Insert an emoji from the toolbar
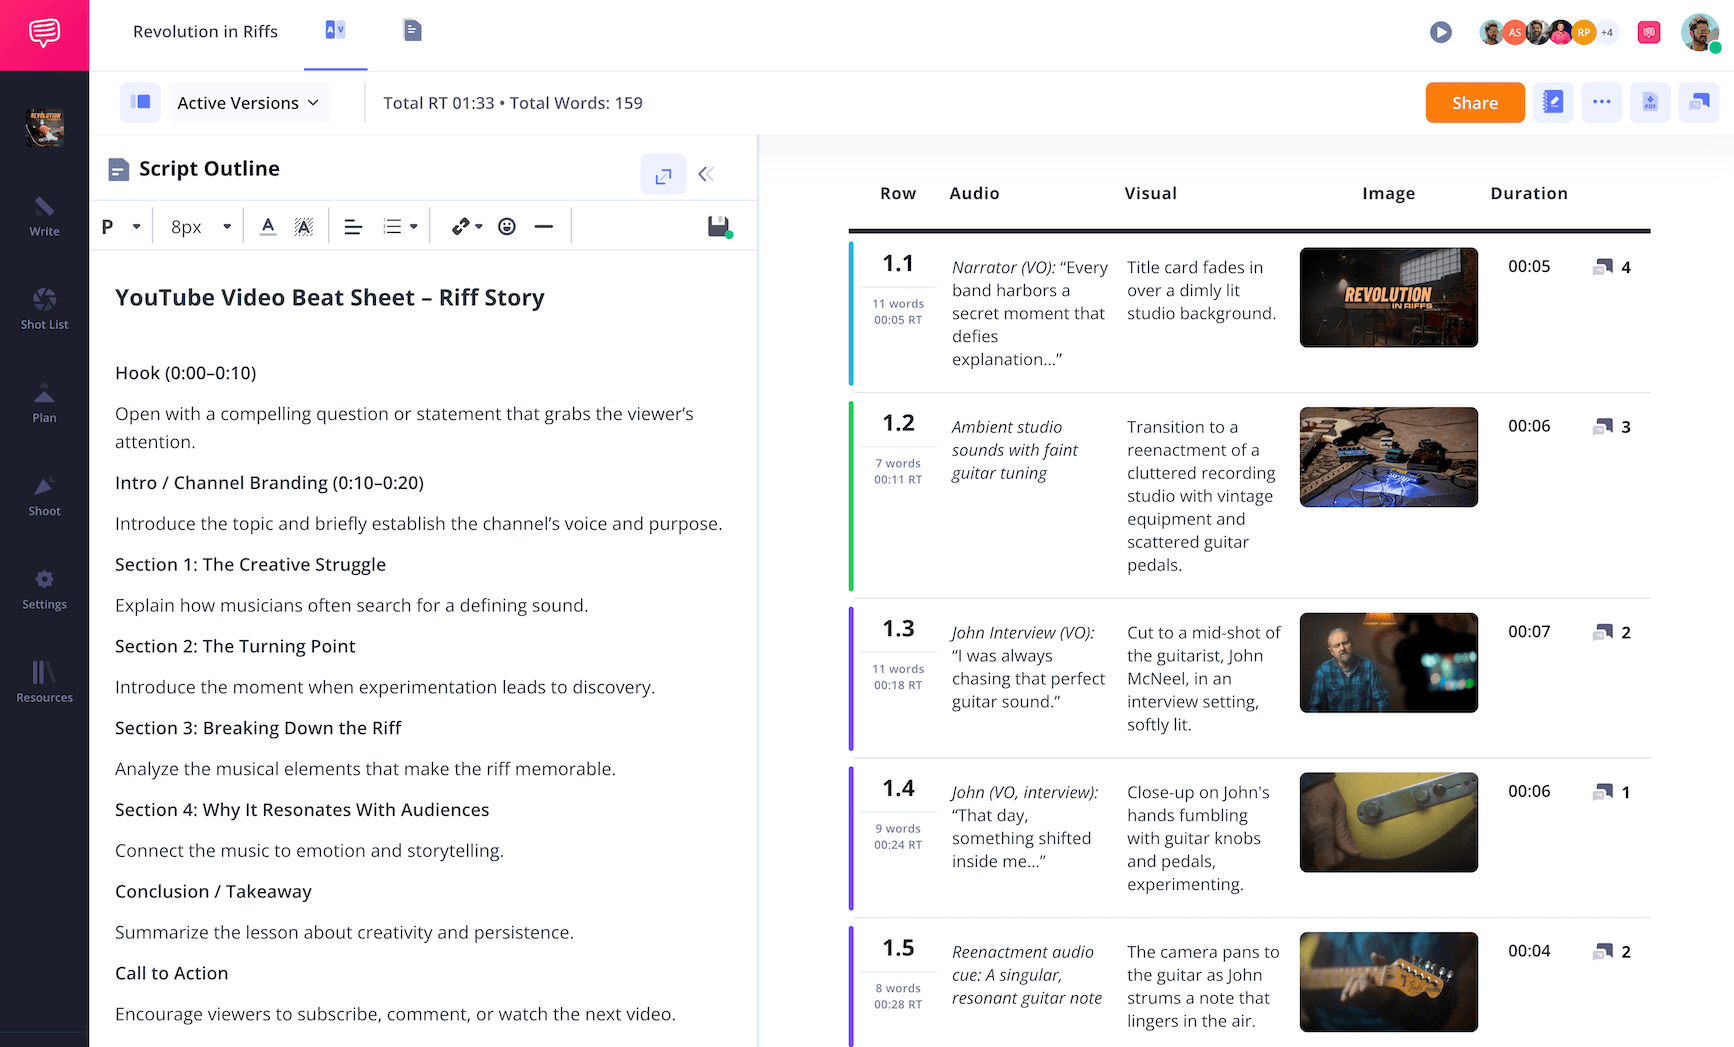The height and width of the screenshot is (1047, 1734). (507, 227)
